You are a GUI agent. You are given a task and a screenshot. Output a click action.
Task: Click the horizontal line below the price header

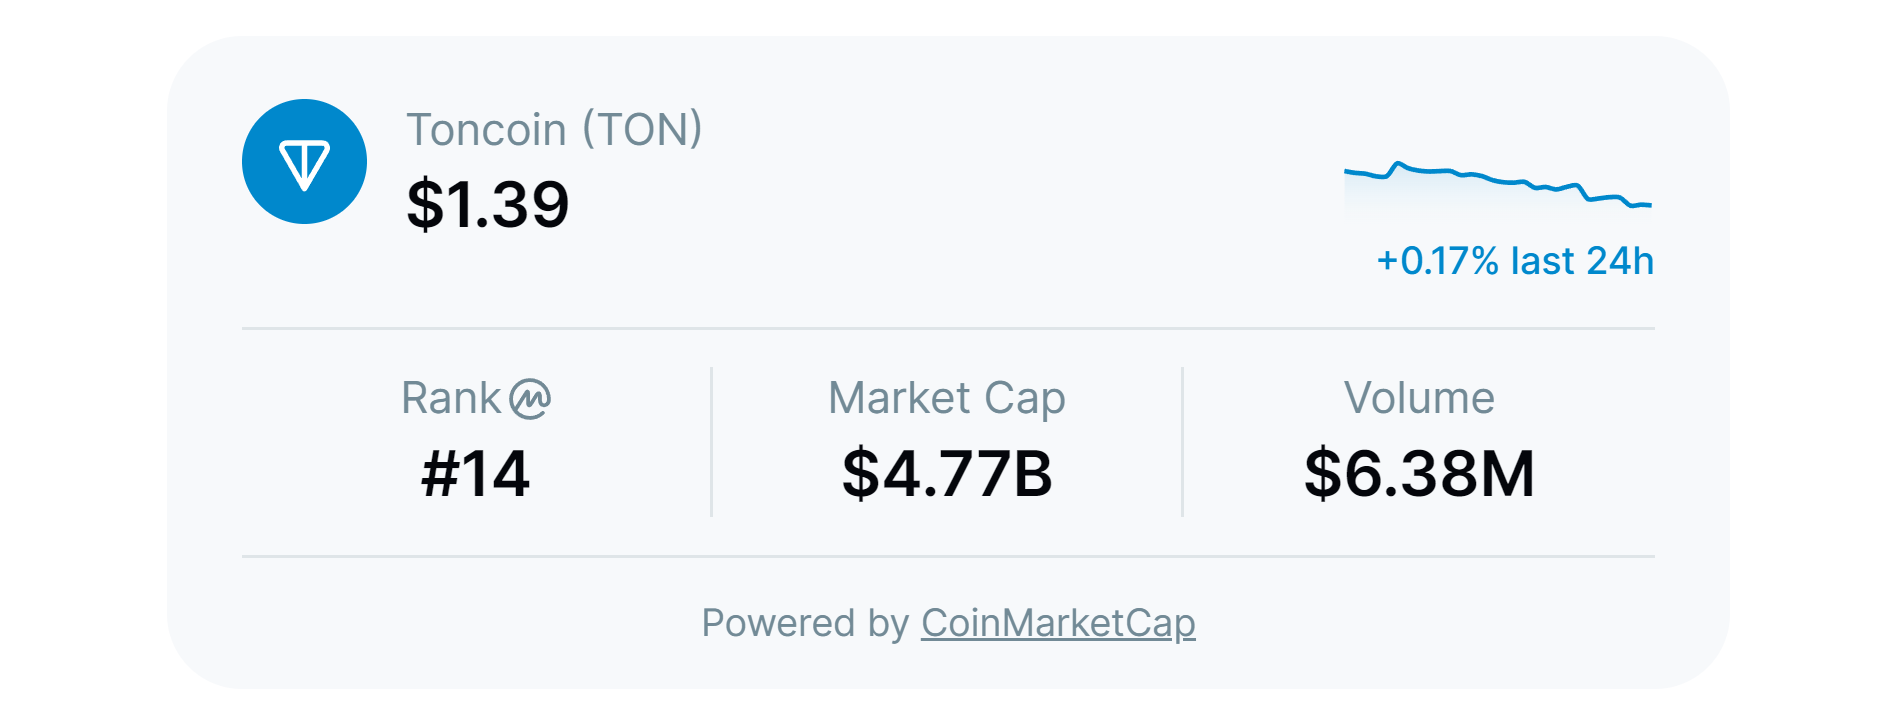(x=948, y=328)
